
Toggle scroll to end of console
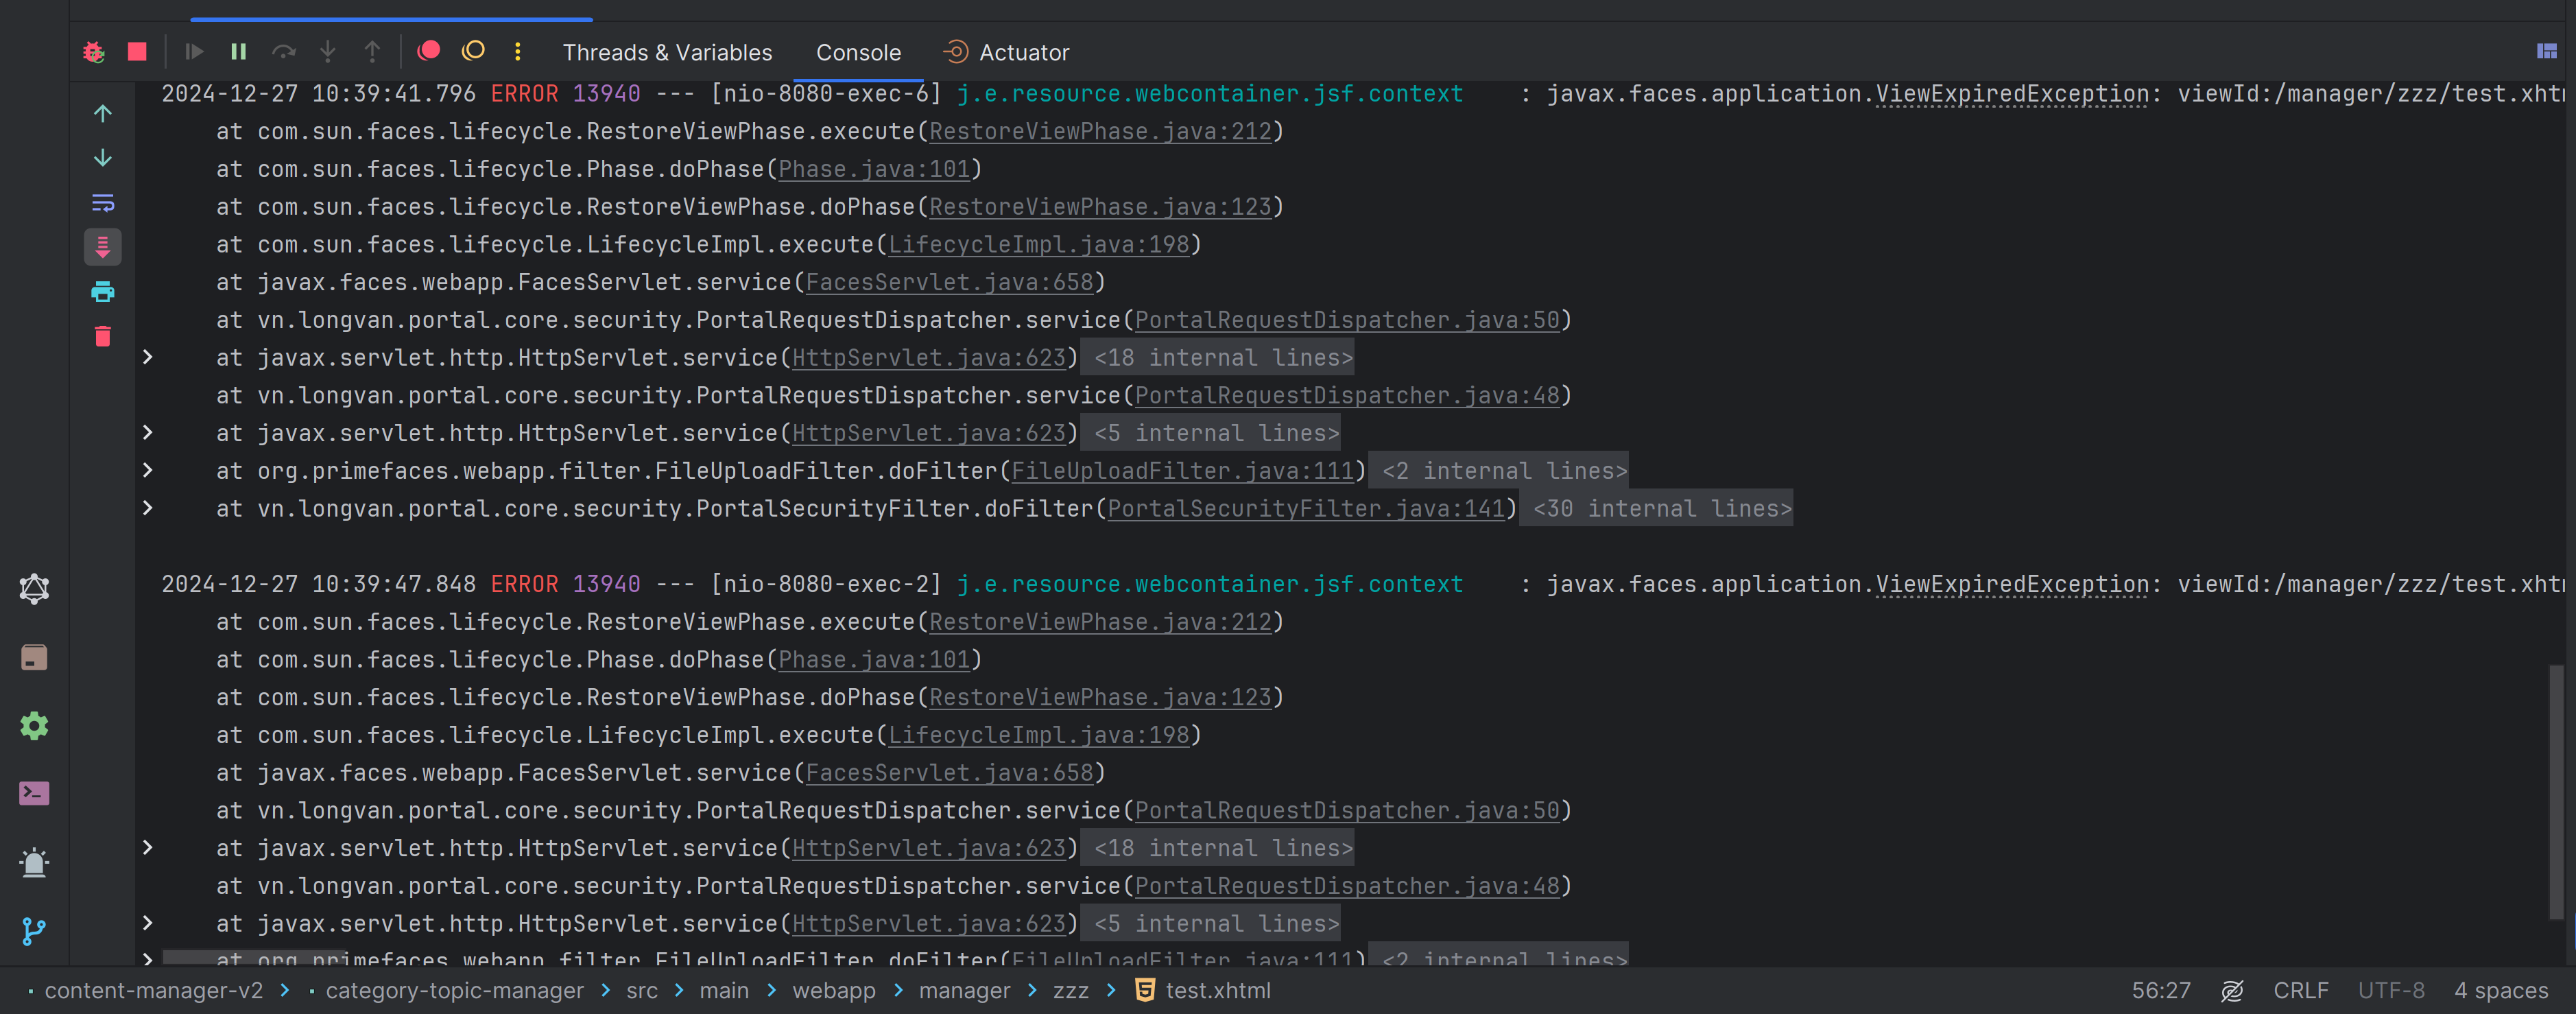[x=103, y=247]
